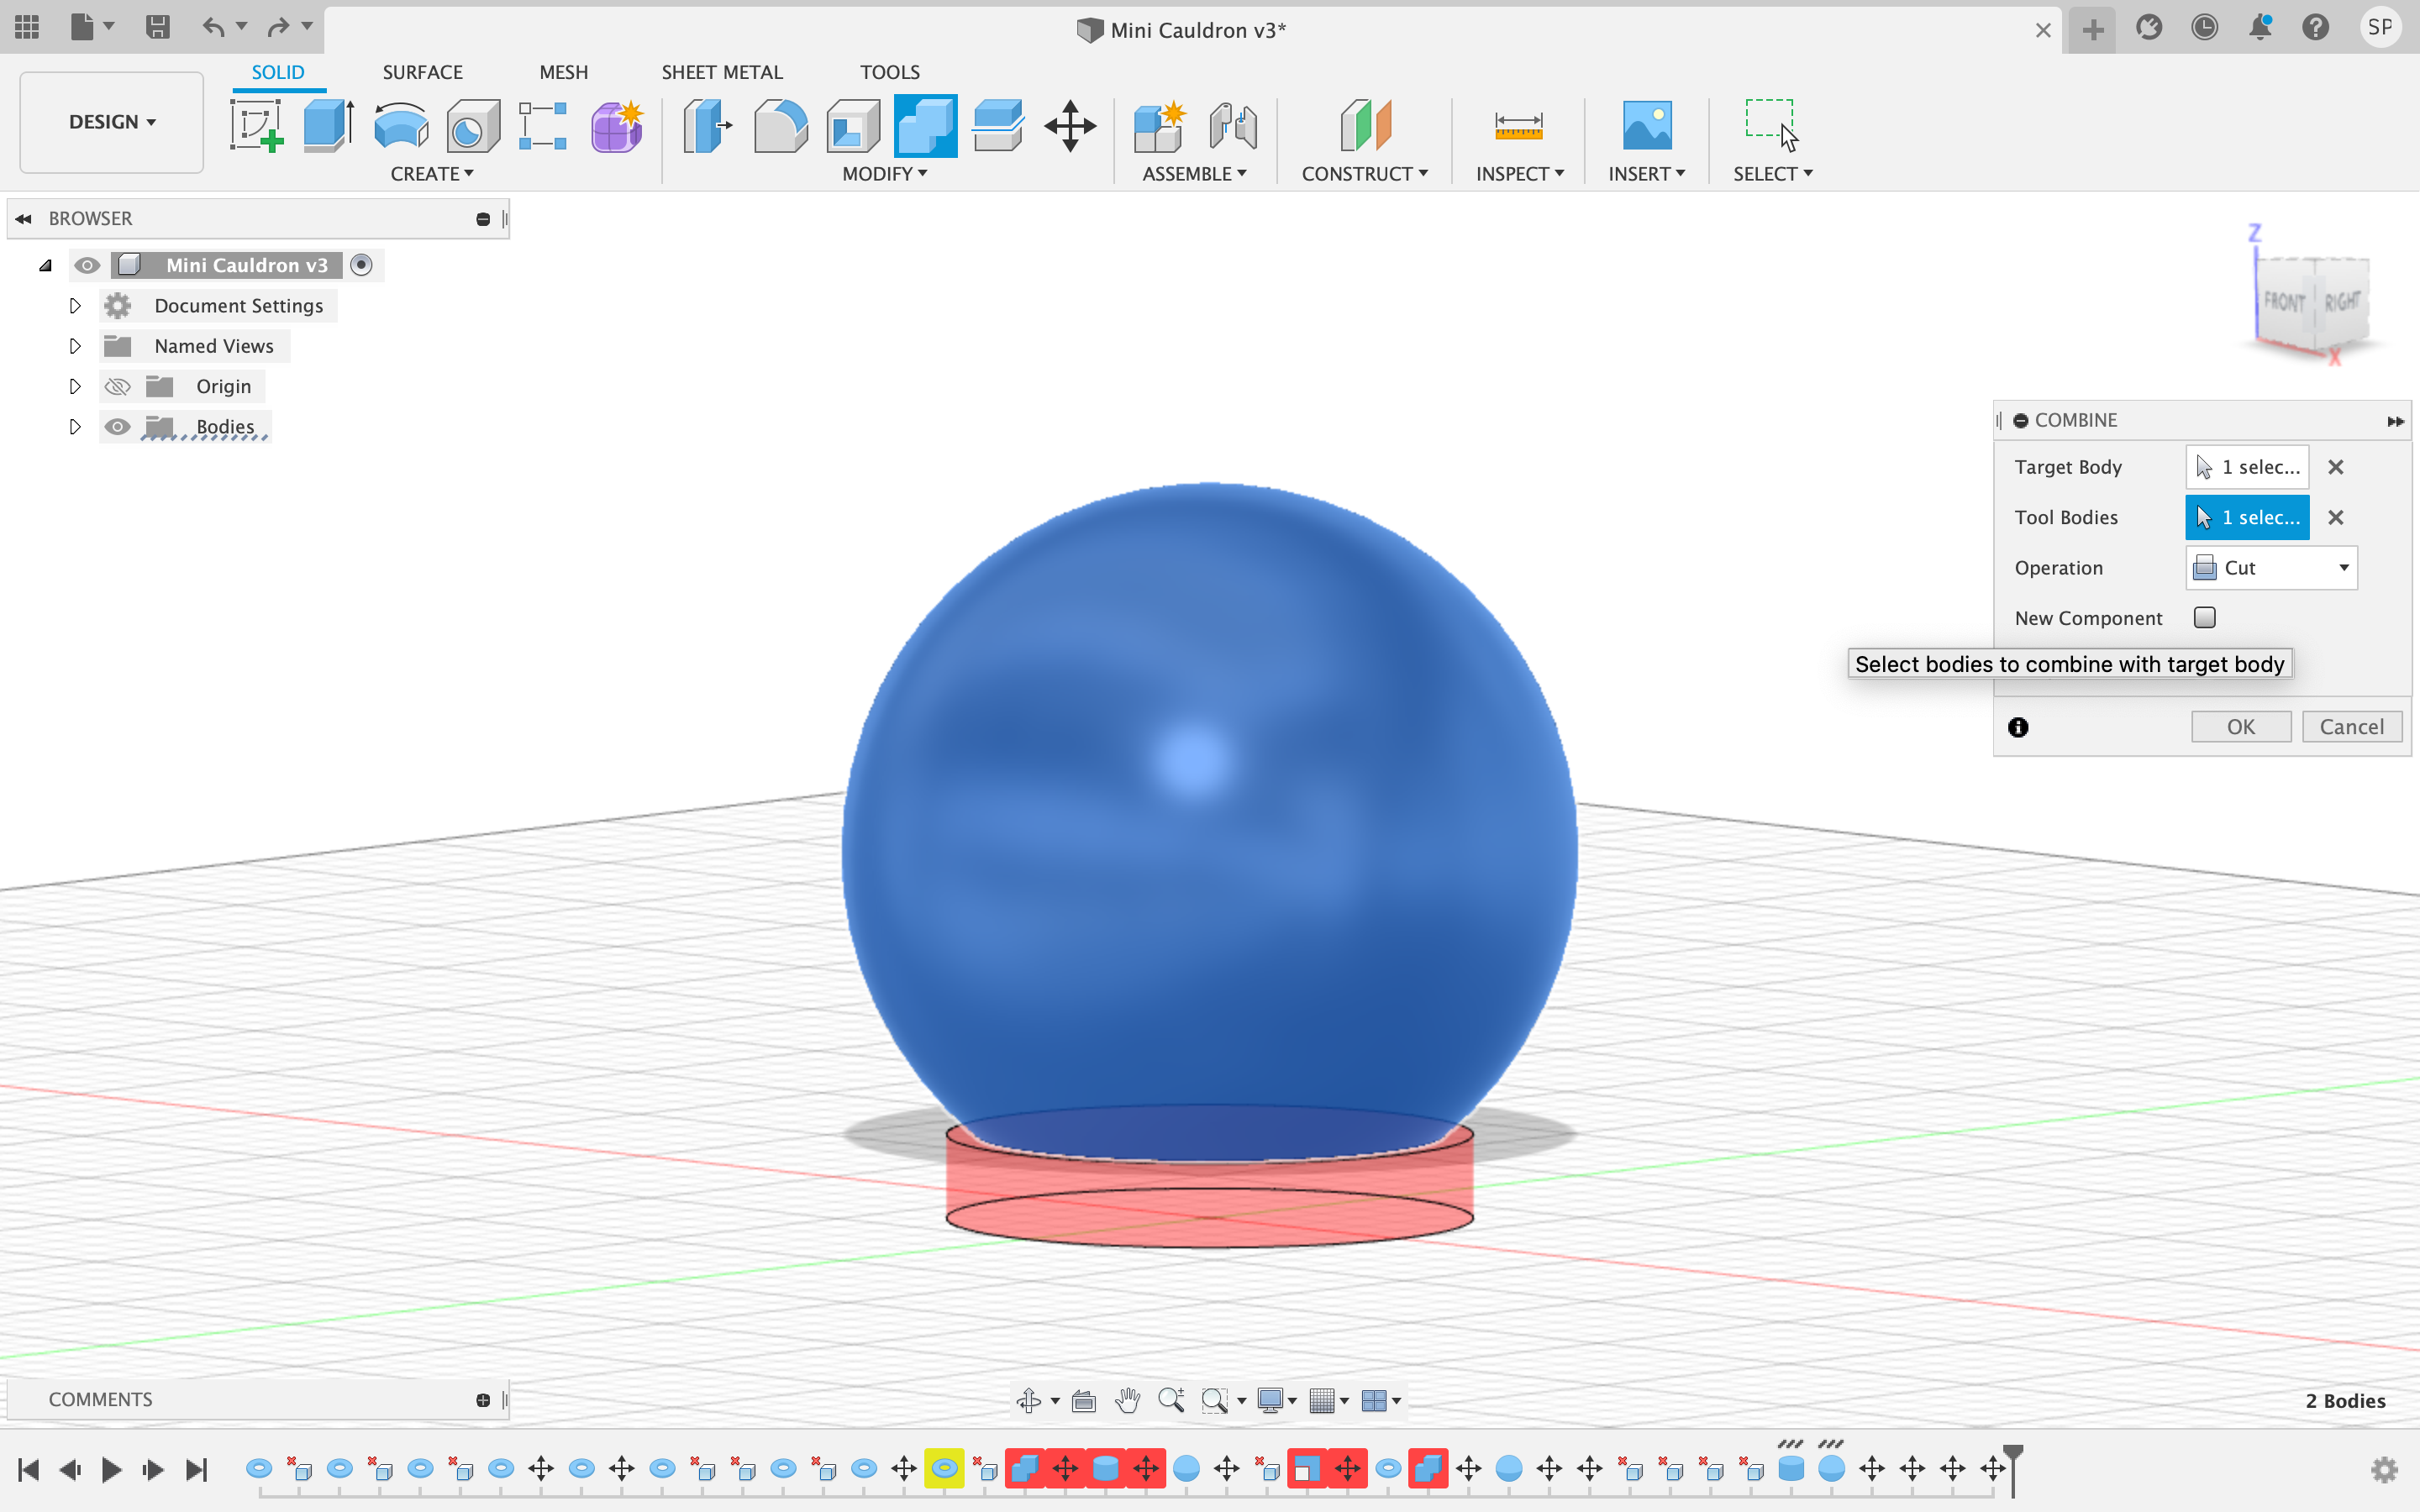Expand the Named Views folder

(x=75, y=345)
